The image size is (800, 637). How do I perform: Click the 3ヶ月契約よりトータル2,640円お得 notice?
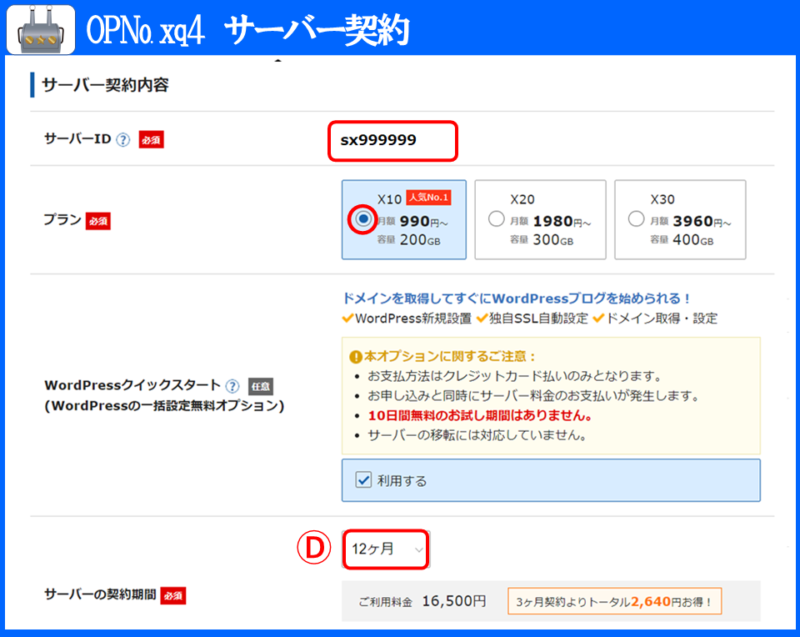[614, 601]
